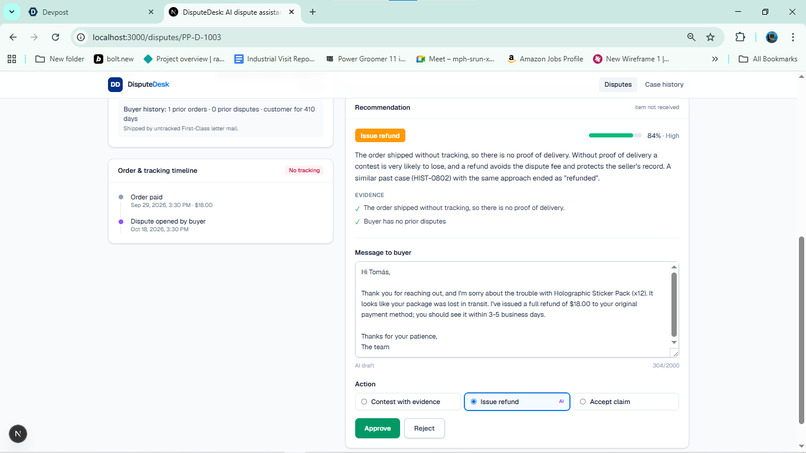Reject the recommendation
This screenshot has height=453, width=806.
click(424, 428)
